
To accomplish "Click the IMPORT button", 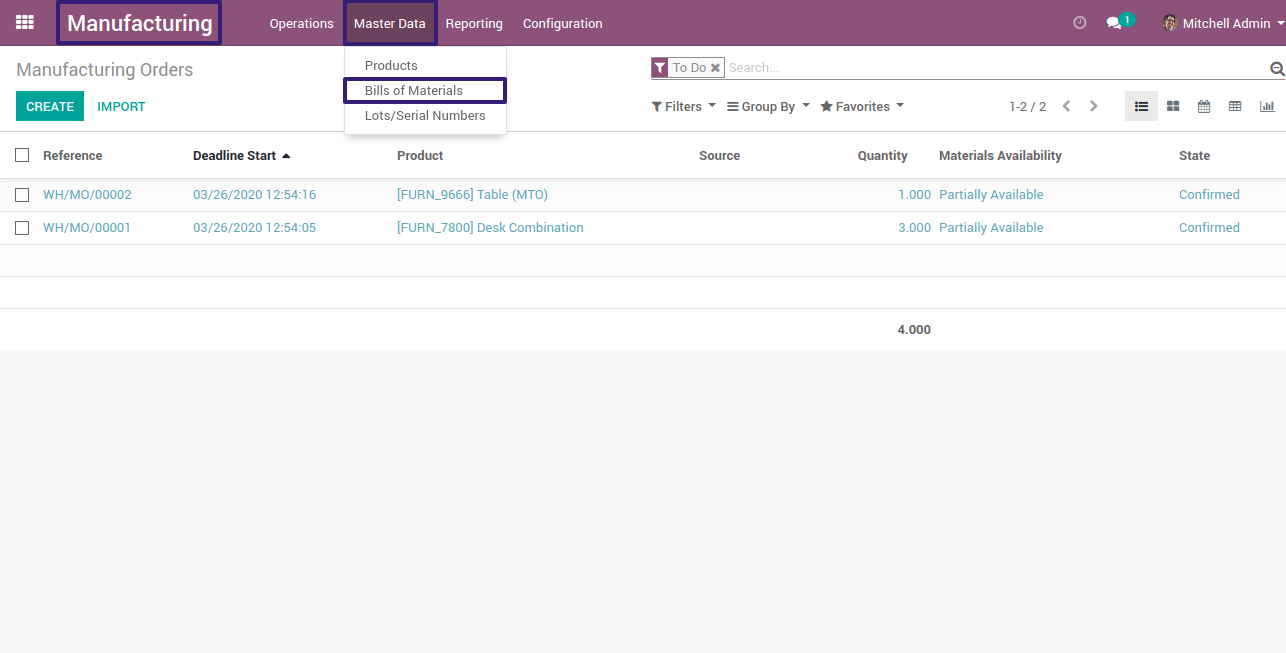I will coord(121,106).
